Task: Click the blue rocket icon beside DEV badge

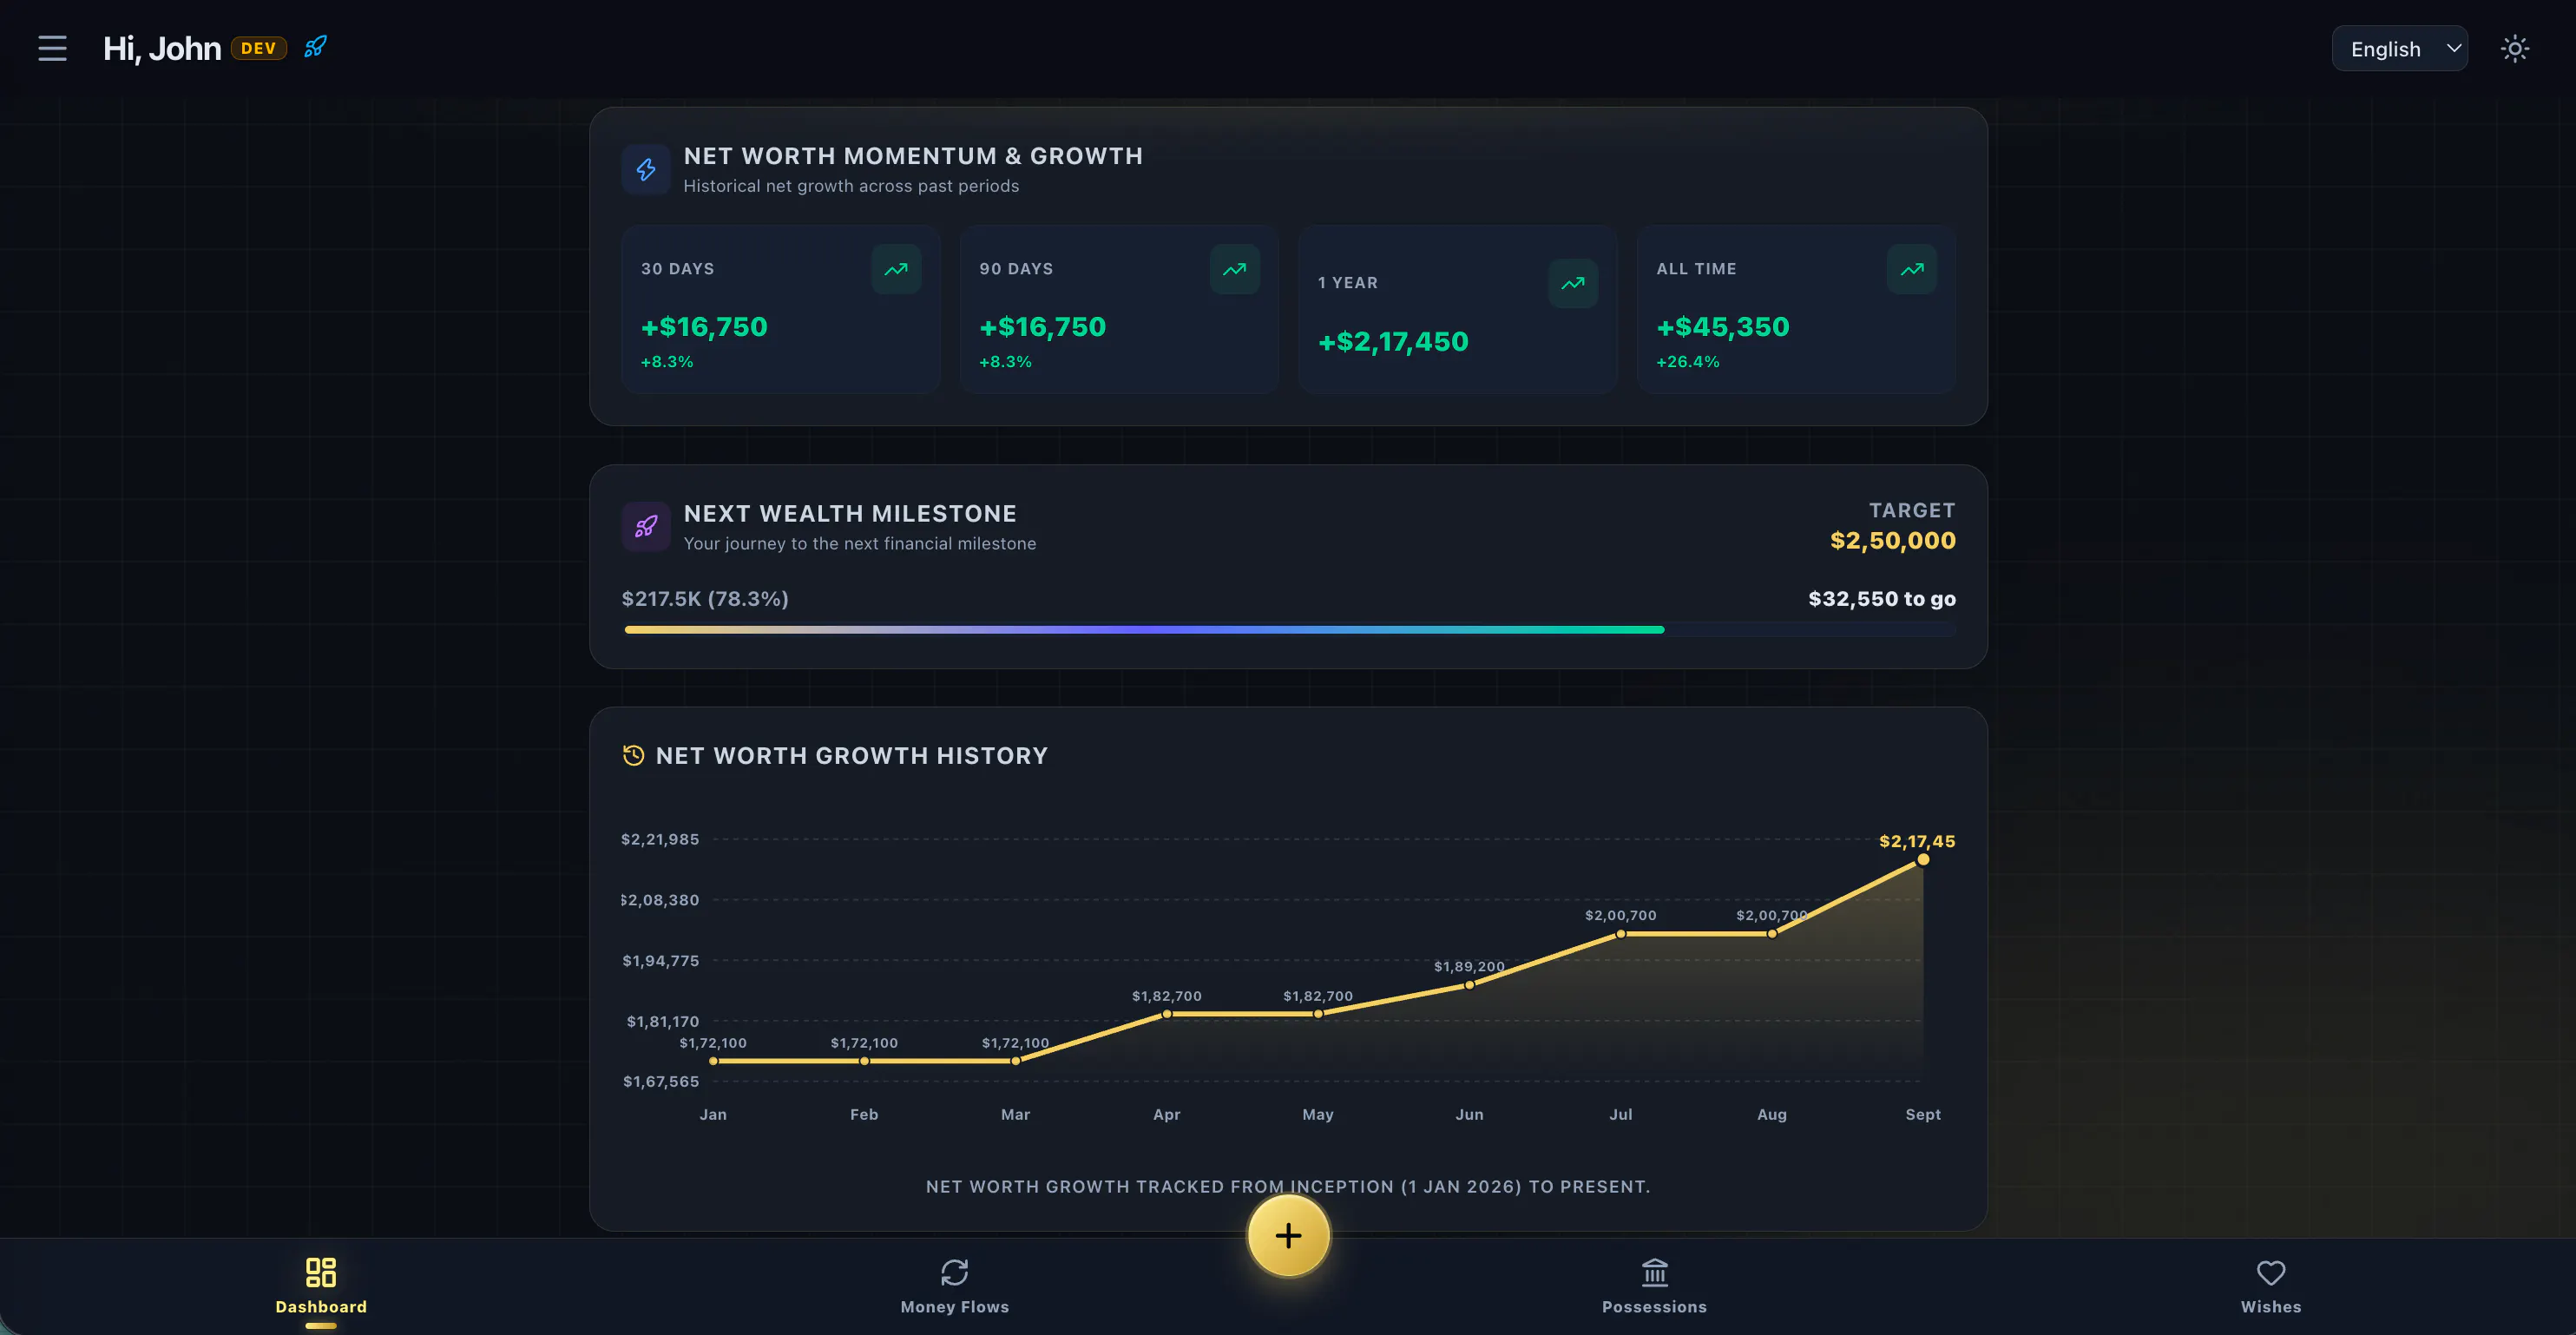Action: [315, 47]
